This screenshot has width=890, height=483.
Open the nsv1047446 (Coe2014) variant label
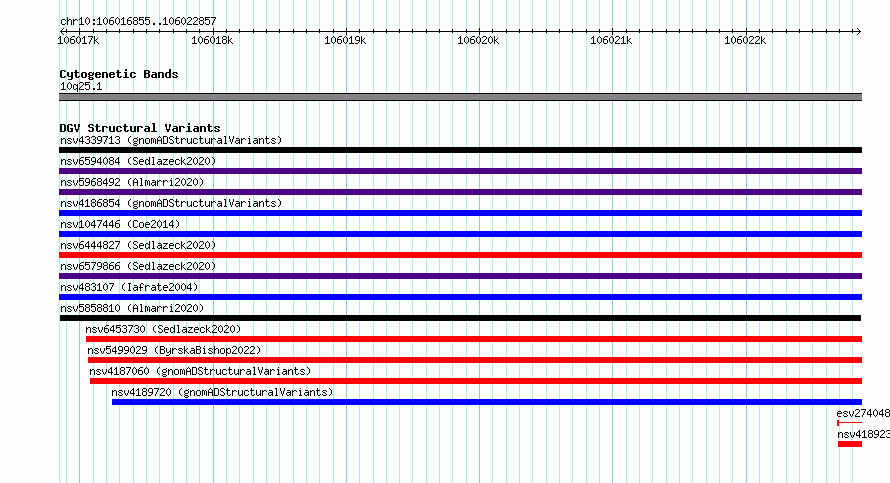[120, 224]
